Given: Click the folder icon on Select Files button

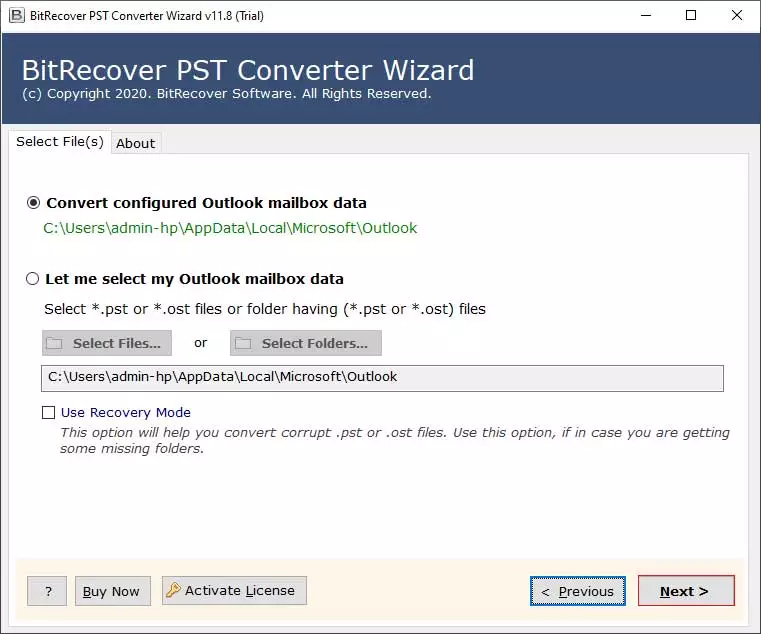Looking at the screenshot, I should coord(54,344).
